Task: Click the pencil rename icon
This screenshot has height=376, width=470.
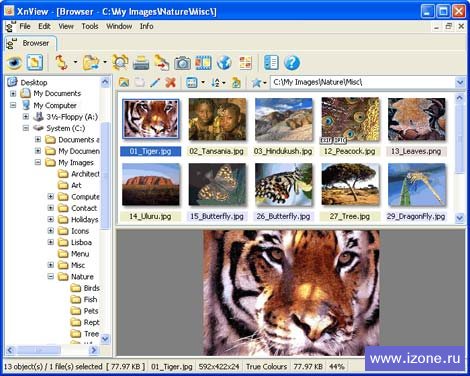Action: pos(155,82)
